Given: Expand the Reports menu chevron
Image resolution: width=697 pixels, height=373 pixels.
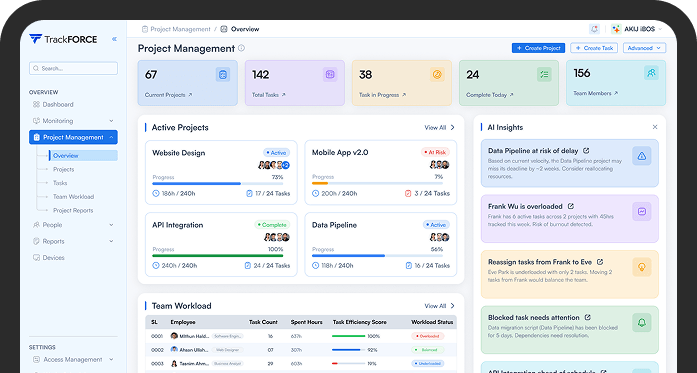Looking at the screenshot, I should click(x=111, y=241).
